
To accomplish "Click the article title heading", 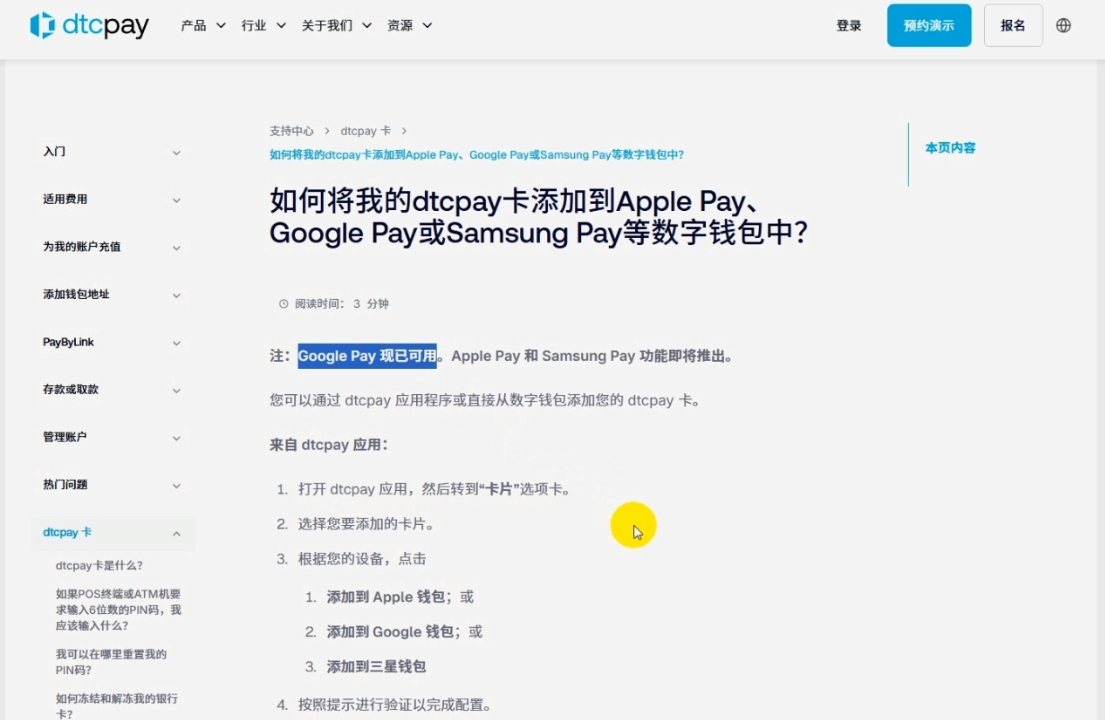I will 538,217.
